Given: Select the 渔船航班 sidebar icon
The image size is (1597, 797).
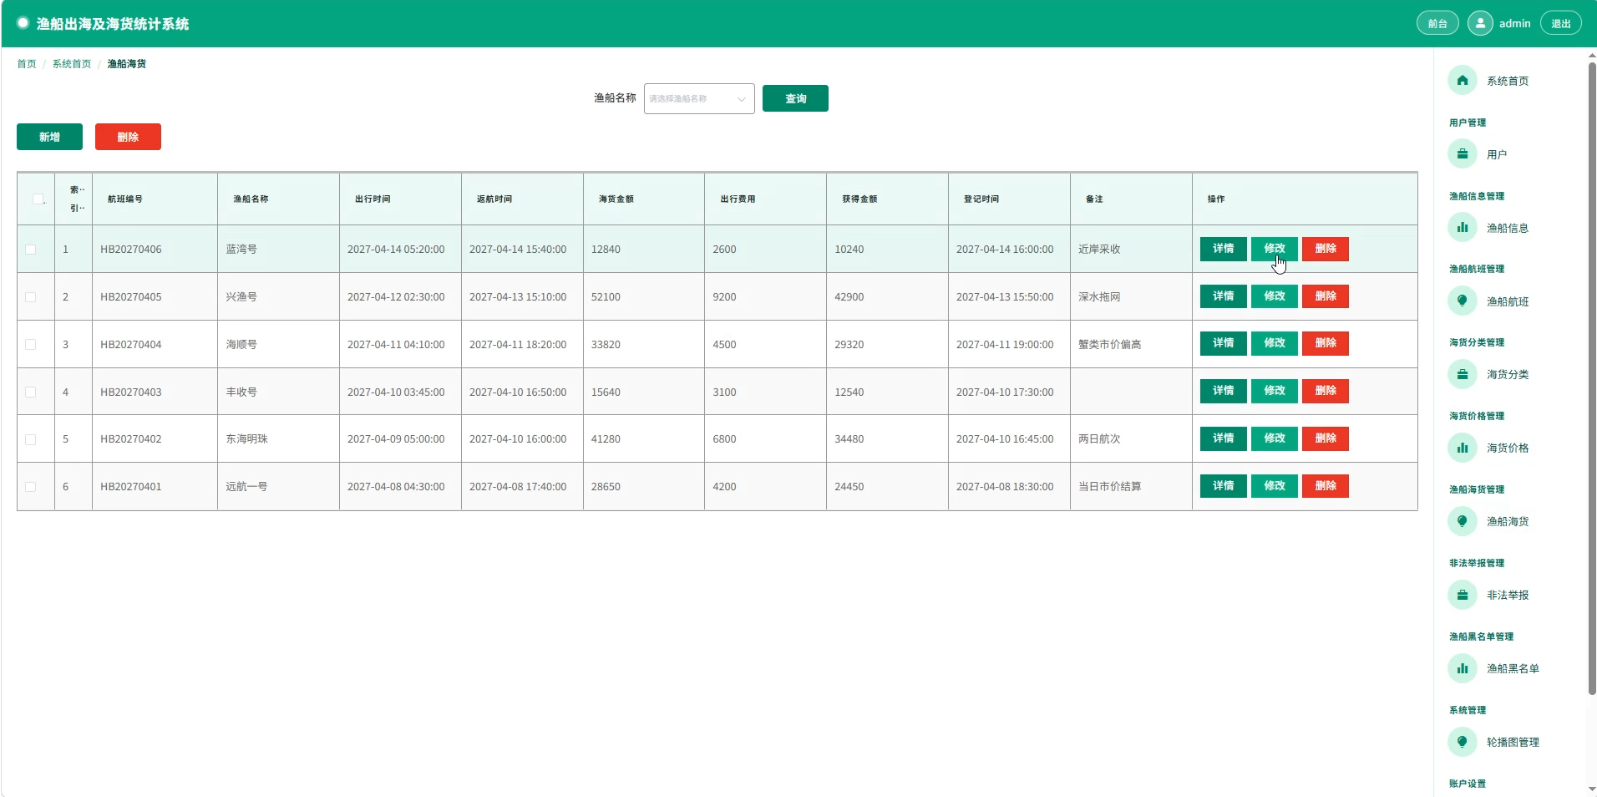Looking at the screenshot, I should pyautogui.click(x=1462, y=301).
